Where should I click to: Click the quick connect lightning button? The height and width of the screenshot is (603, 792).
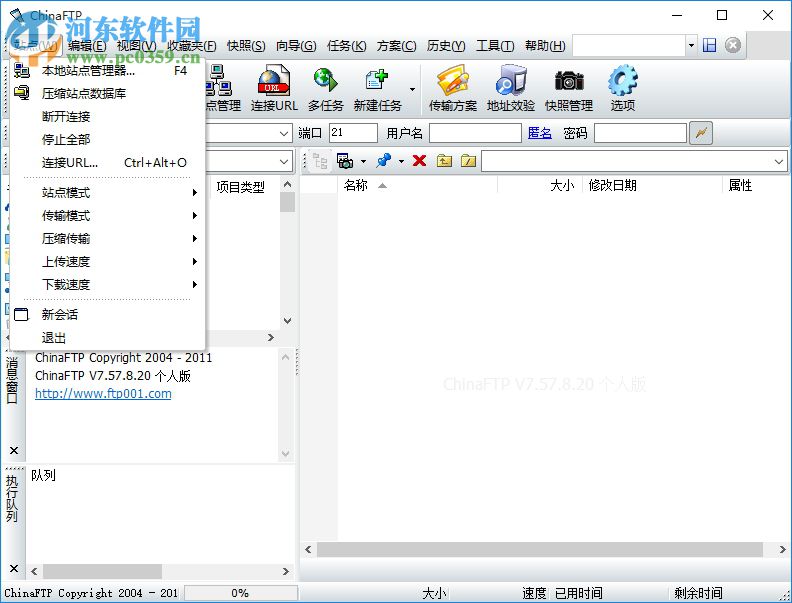coord(701,133)
